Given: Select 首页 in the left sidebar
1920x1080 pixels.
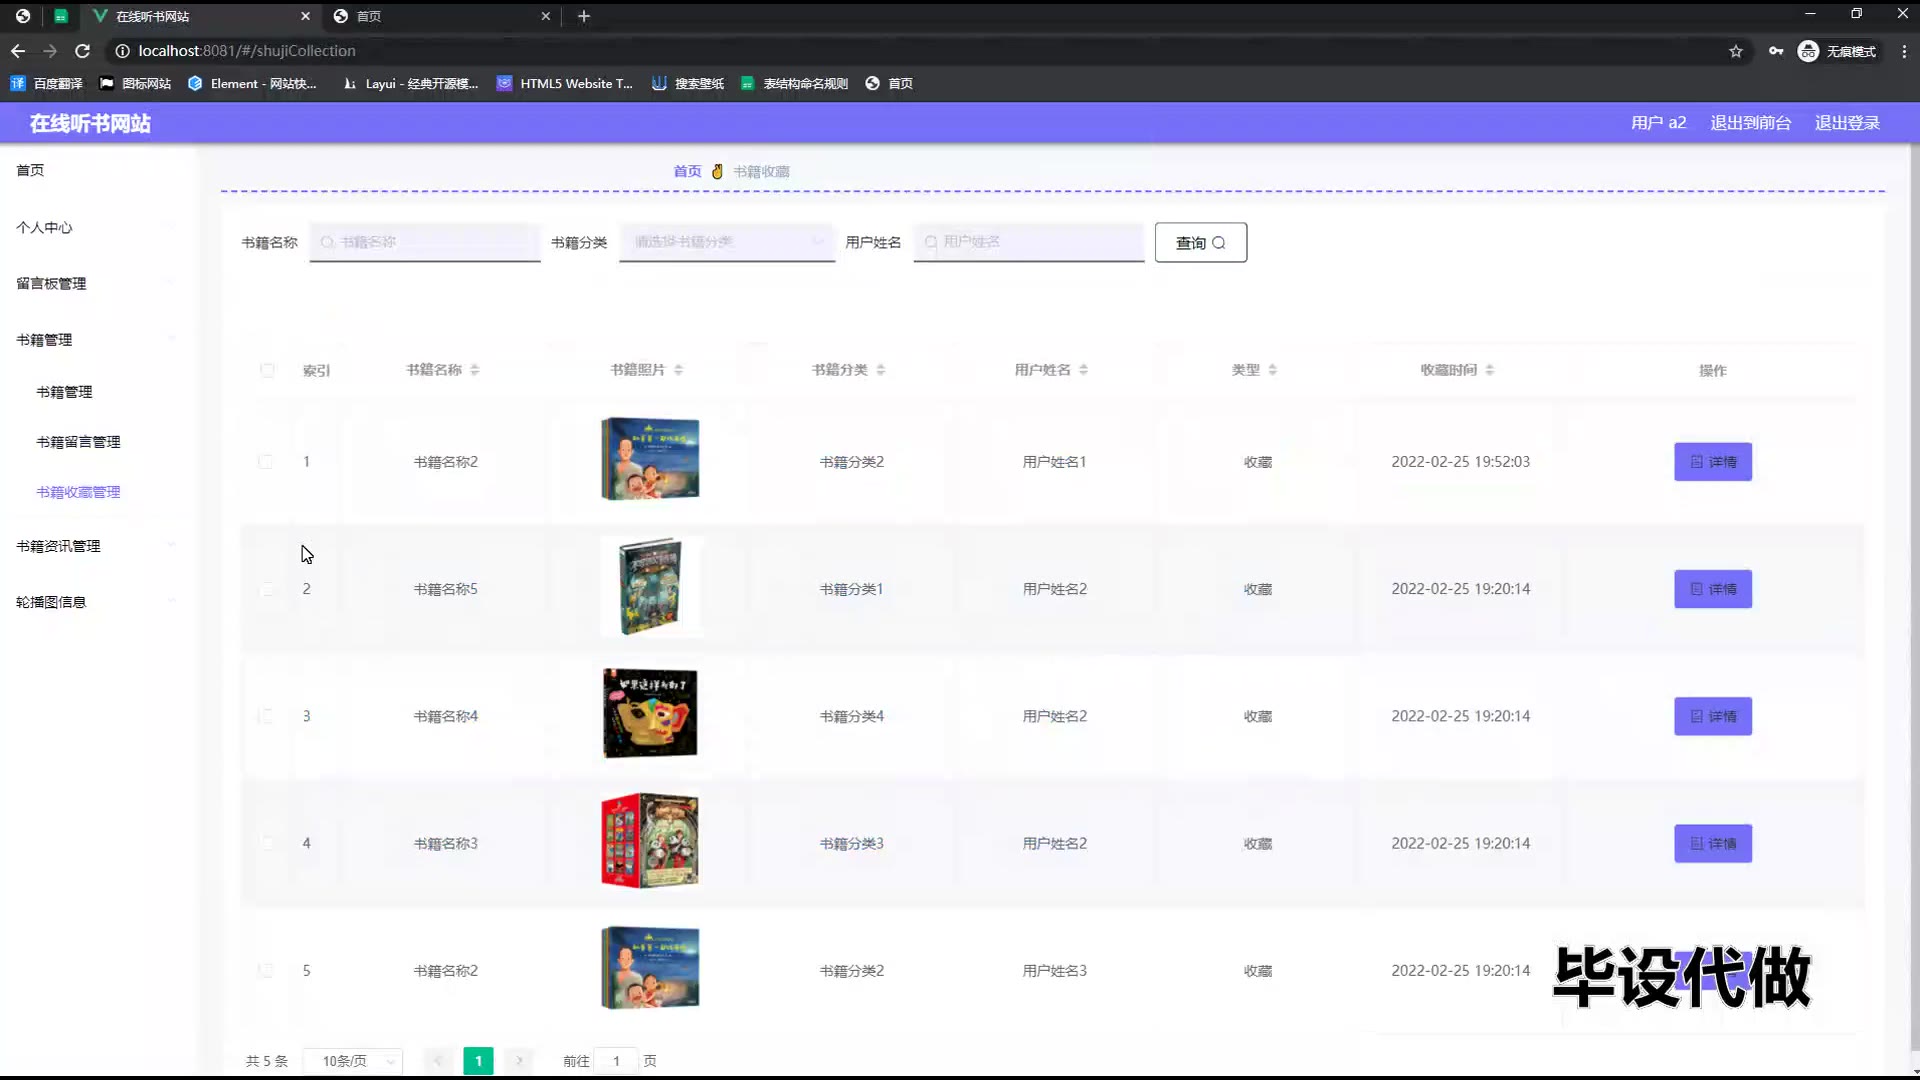Looking at the screenshot, I should 96,171.
